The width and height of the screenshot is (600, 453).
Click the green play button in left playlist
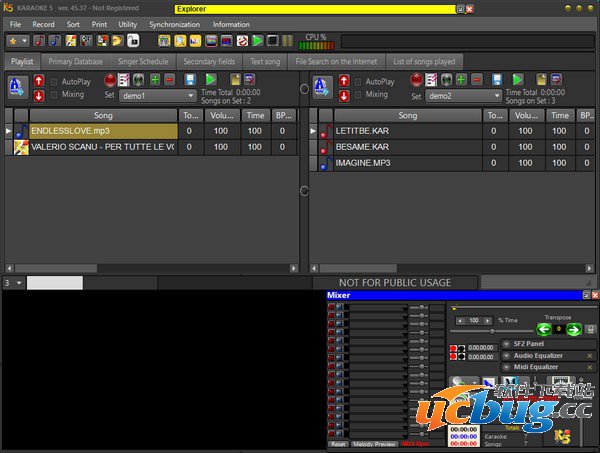coord(211,80)
